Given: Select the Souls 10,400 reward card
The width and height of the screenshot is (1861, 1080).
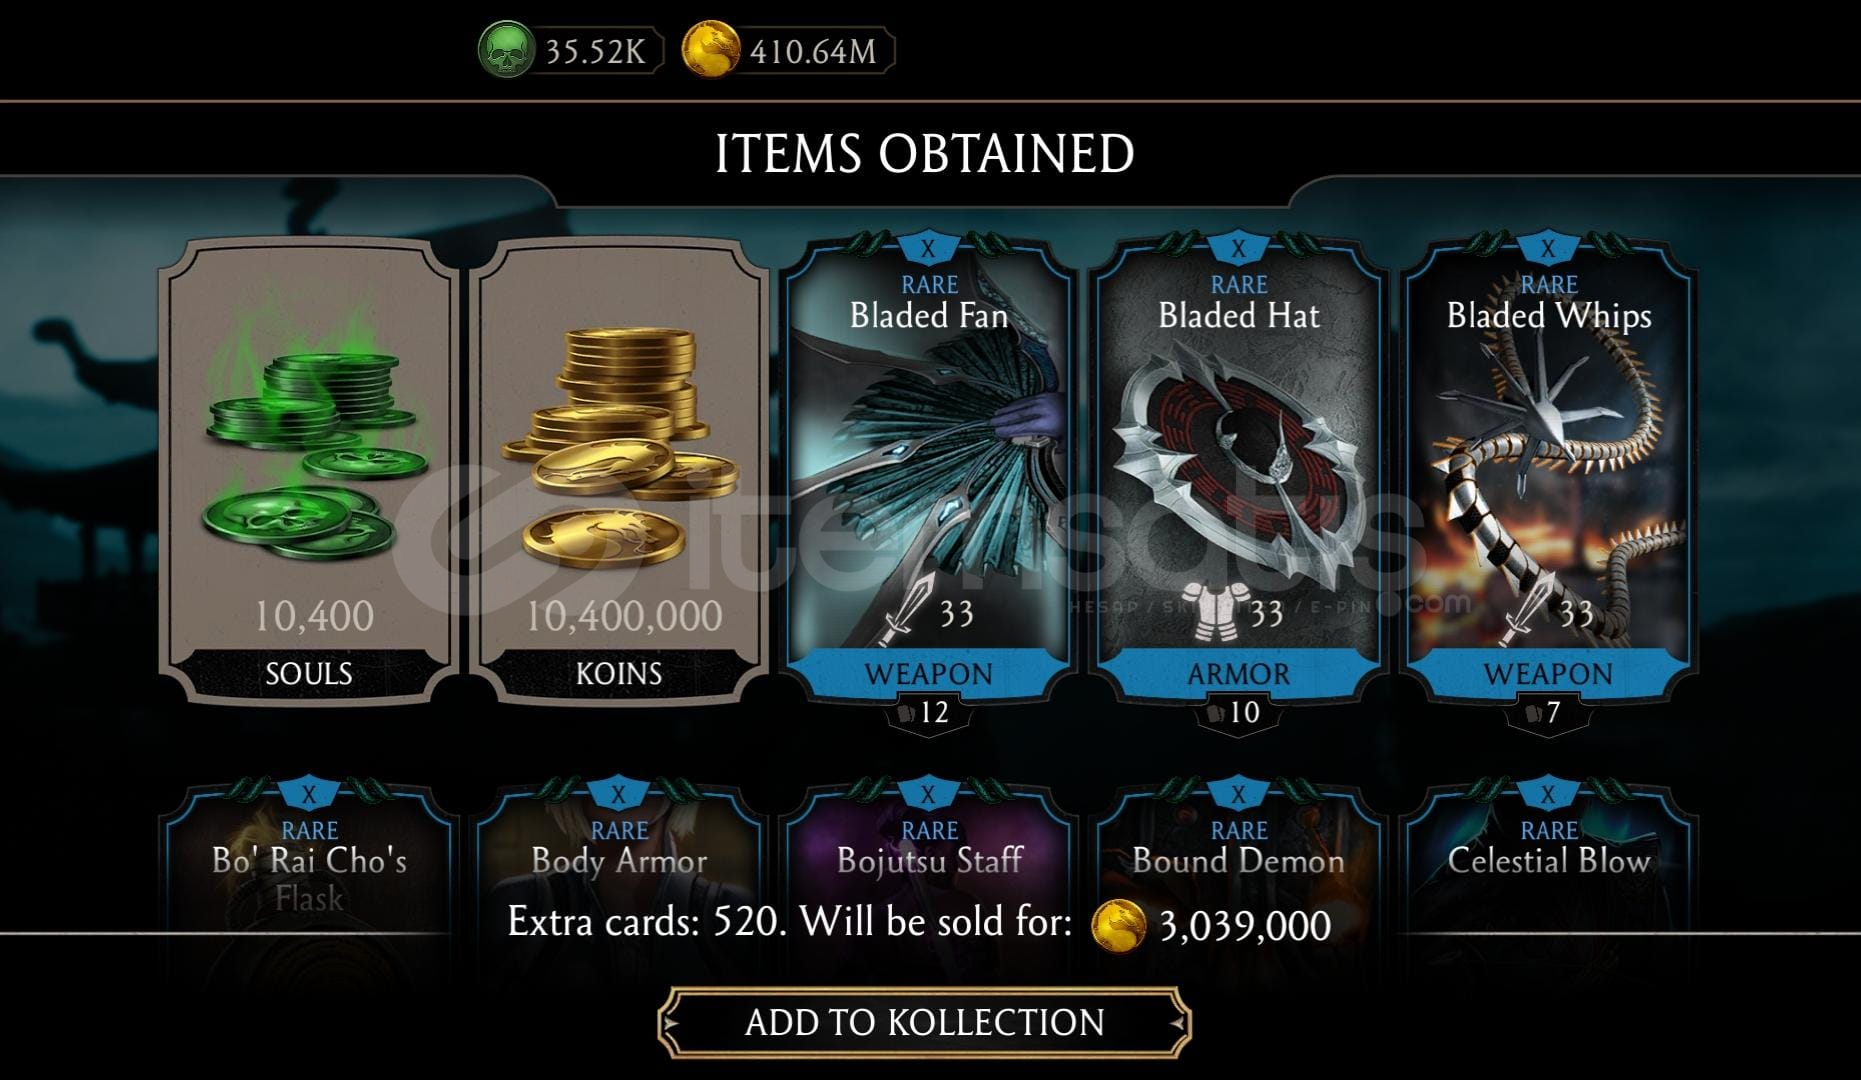Looking at the screenshot, I should click(309, 470).
